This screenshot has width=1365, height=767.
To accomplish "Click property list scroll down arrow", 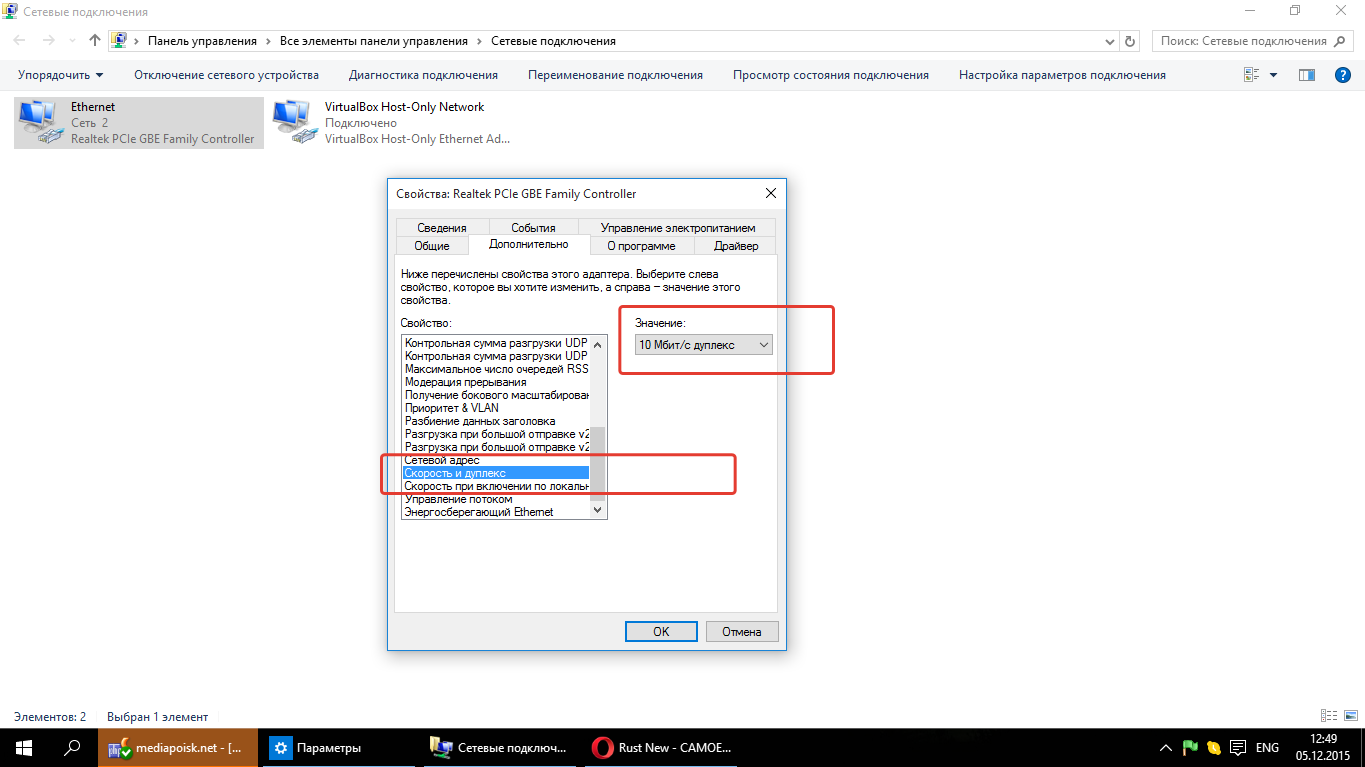I will tap(598, 511).
